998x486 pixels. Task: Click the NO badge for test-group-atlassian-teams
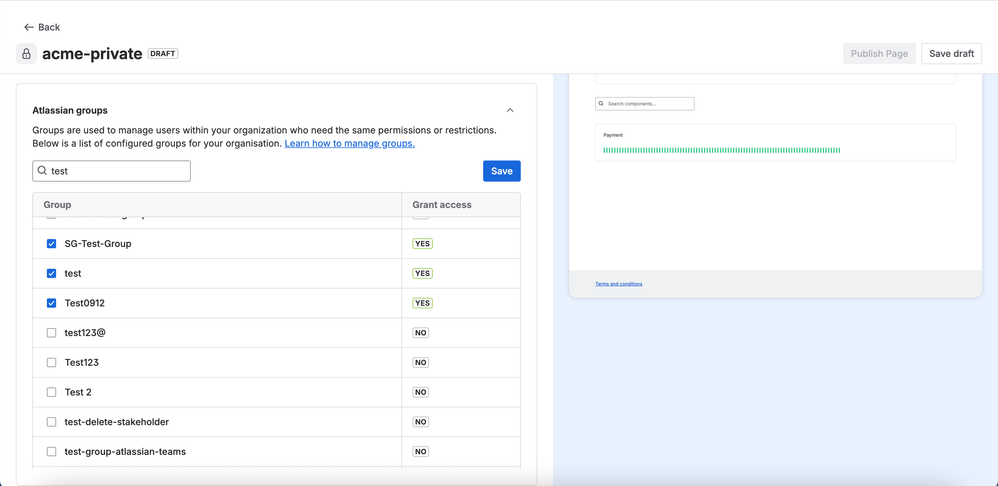coord(421,452)
